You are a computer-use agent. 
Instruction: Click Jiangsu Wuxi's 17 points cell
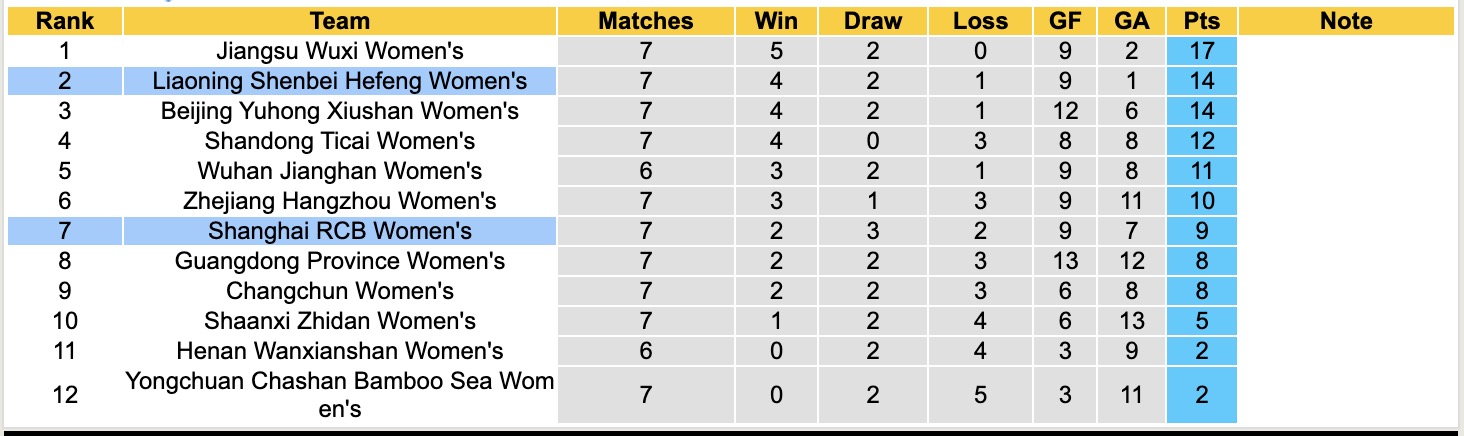(1201, 51)
